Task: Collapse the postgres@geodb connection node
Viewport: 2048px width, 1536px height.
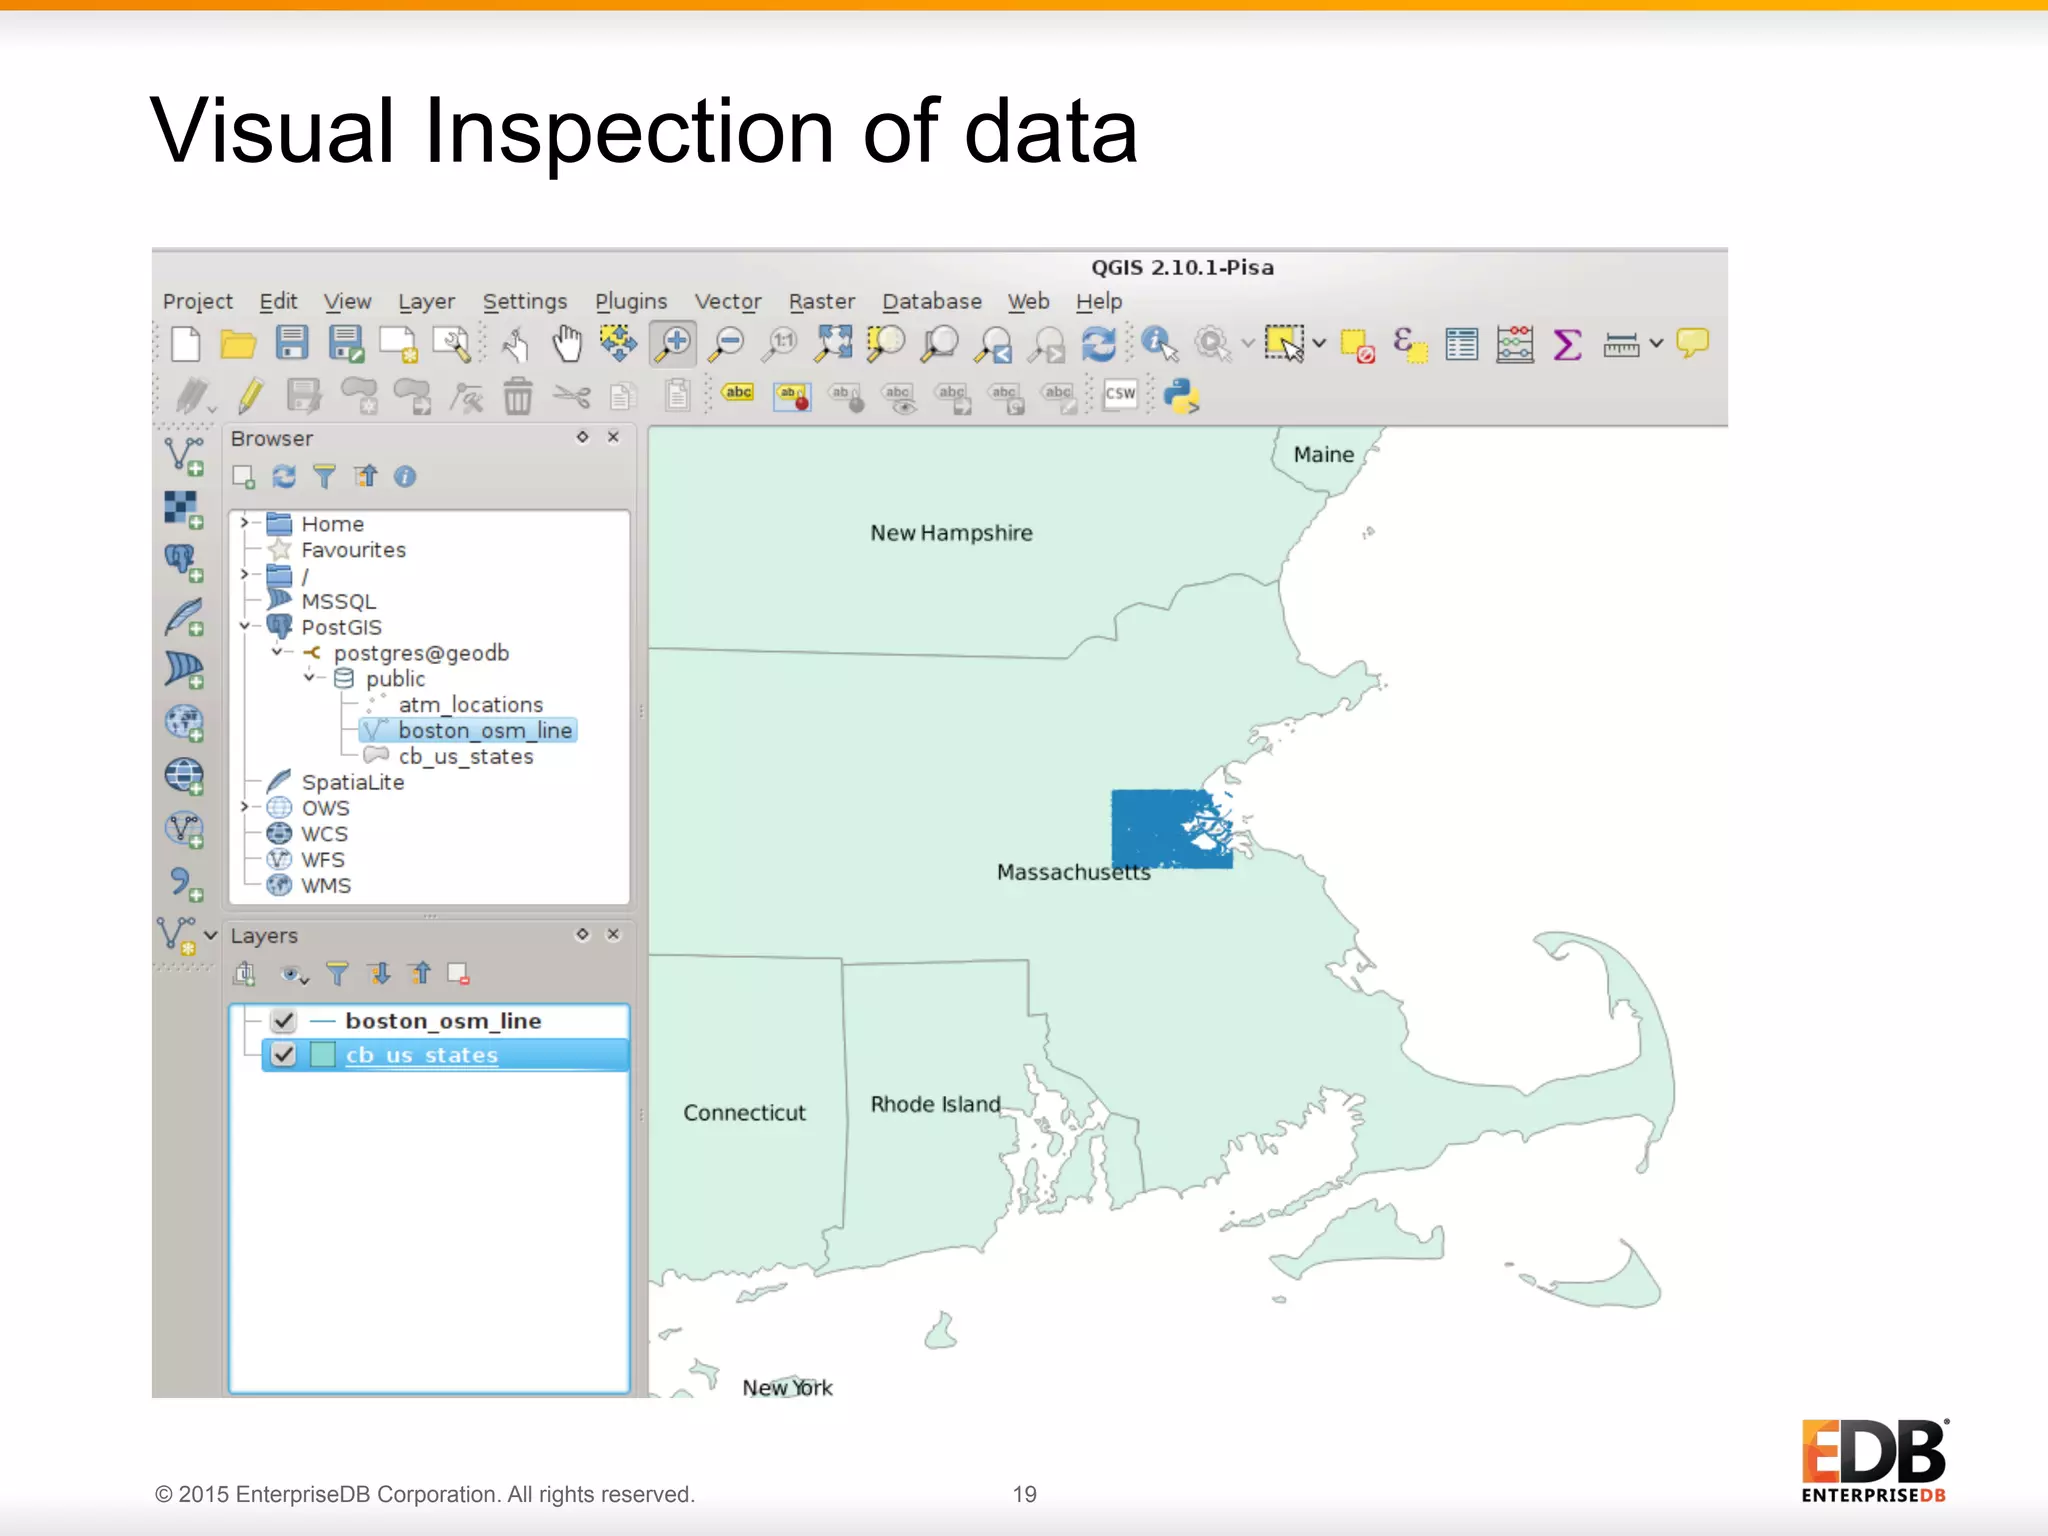Action: tap(277, 652)
